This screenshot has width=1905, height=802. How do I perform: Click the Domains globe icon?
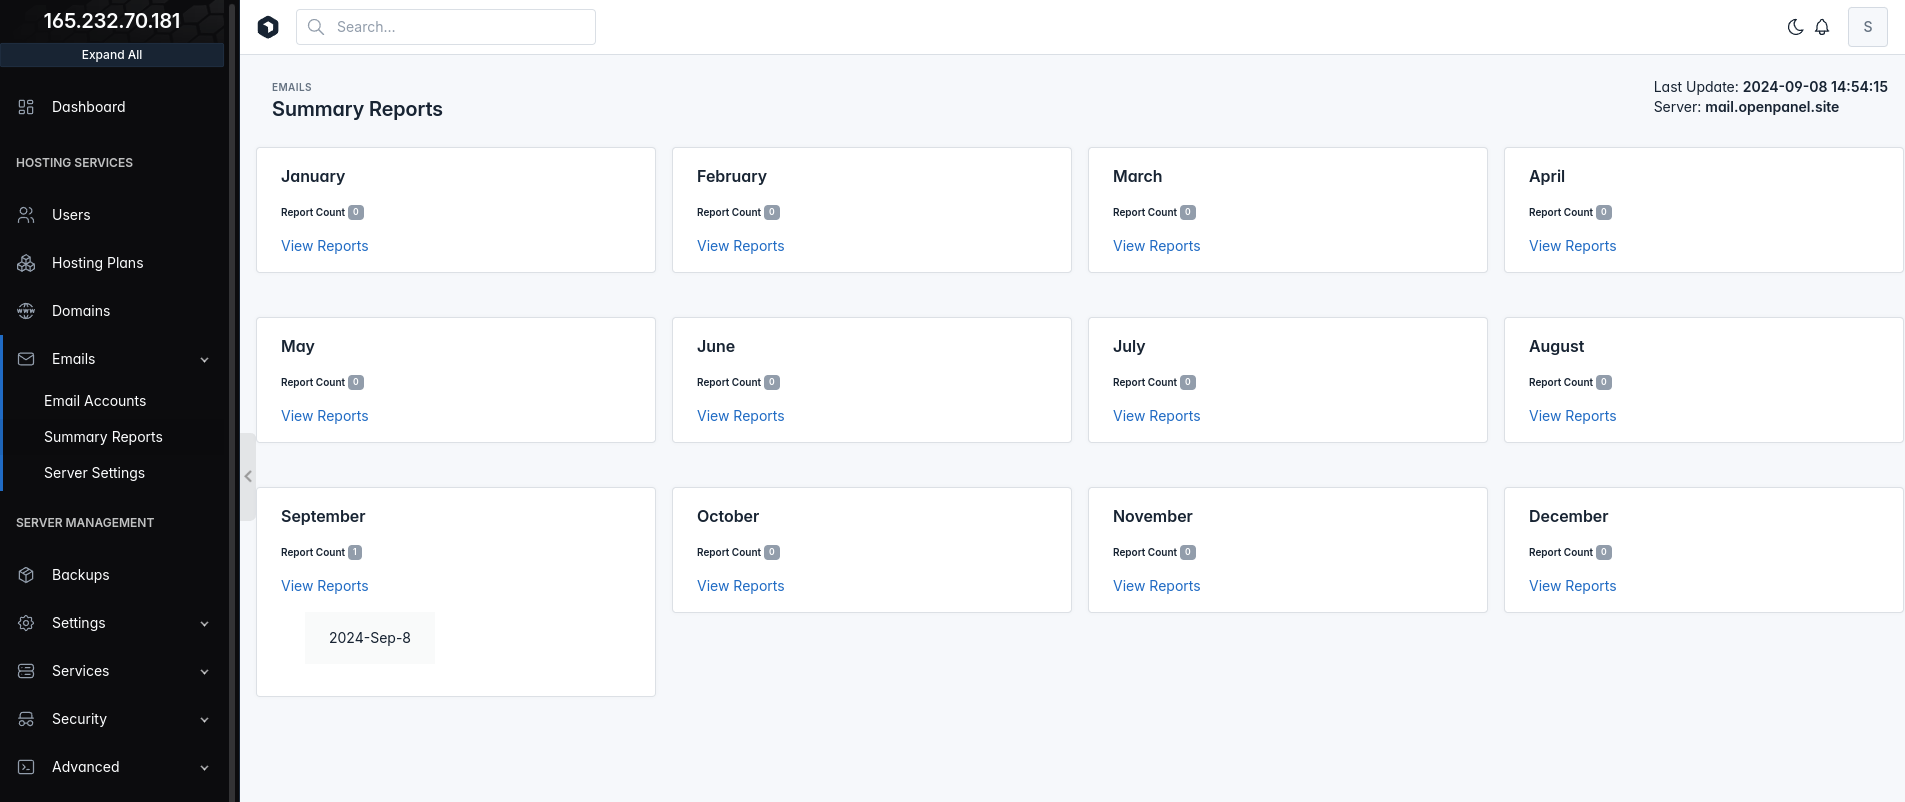[26, 311]
